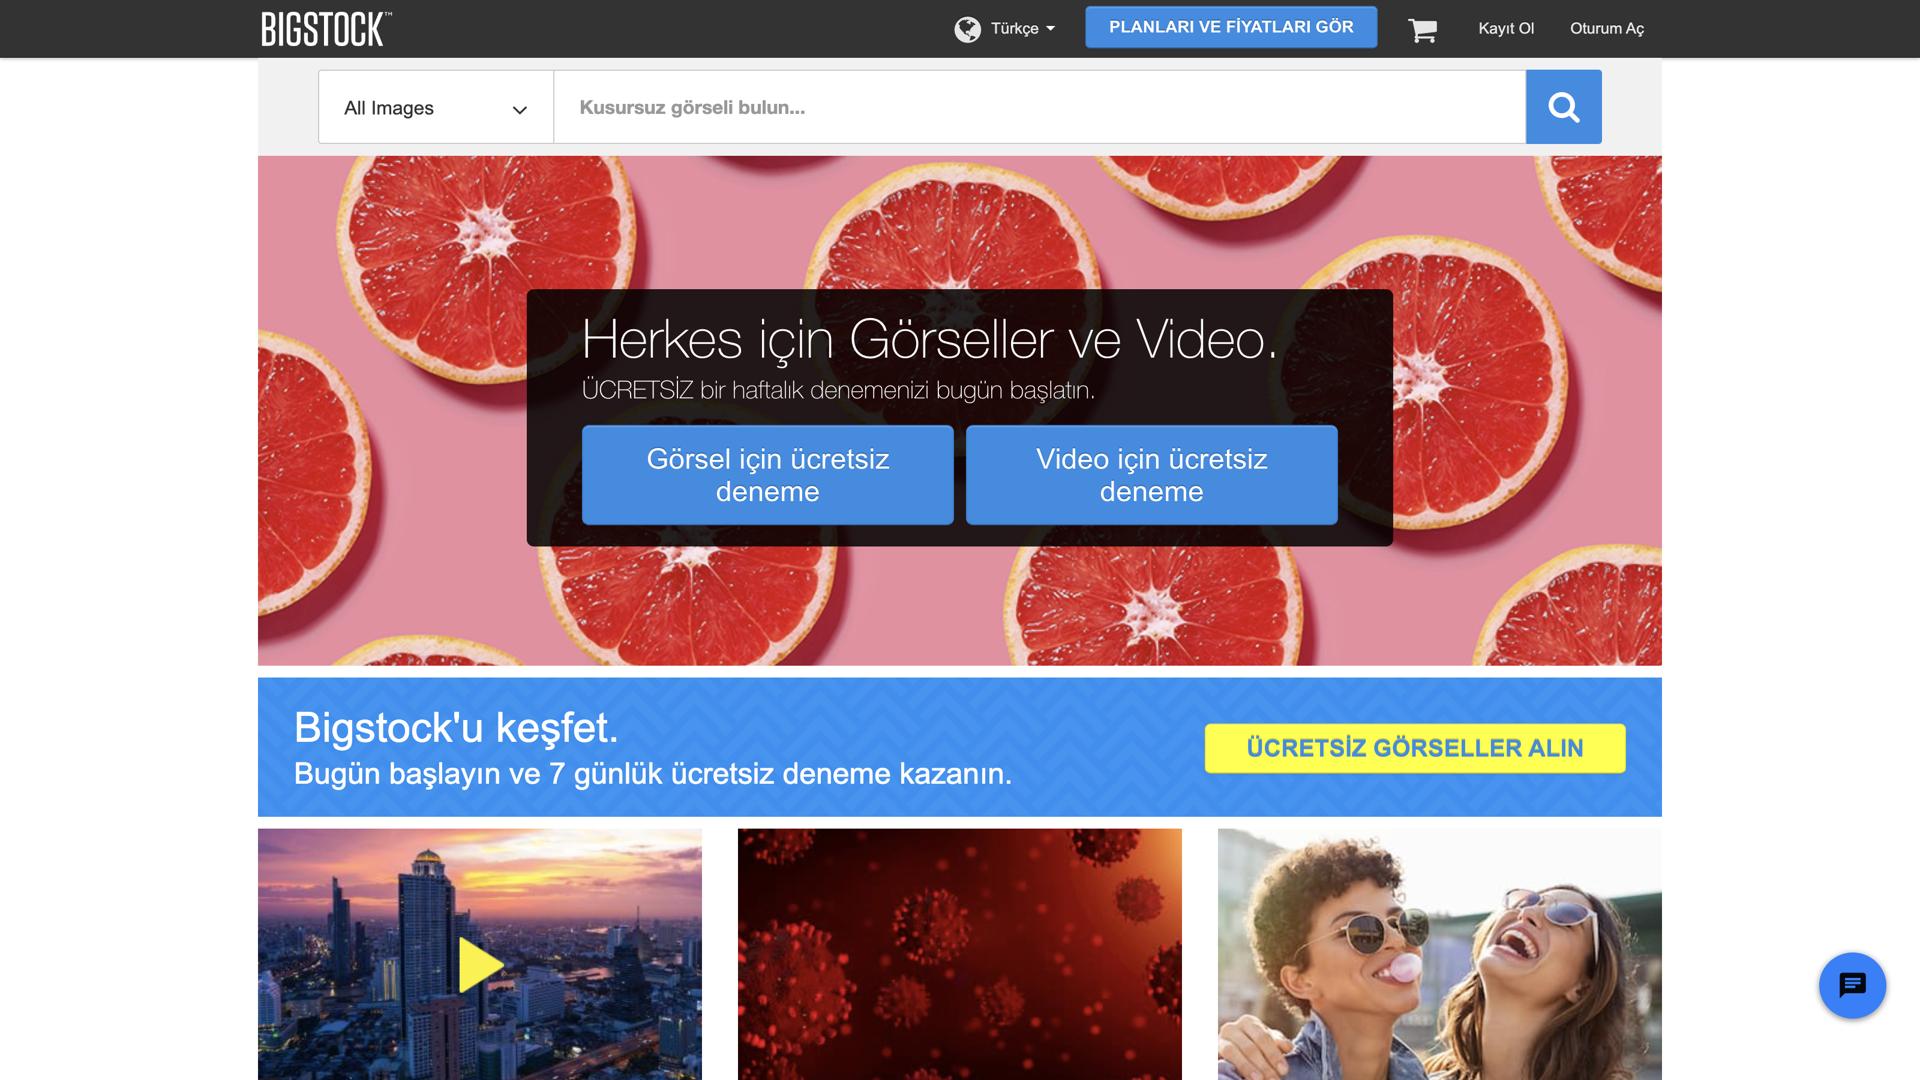Open the laughing women photo thumbnail
The width and height of the screenshot is (1920, 1080).
1439,953
